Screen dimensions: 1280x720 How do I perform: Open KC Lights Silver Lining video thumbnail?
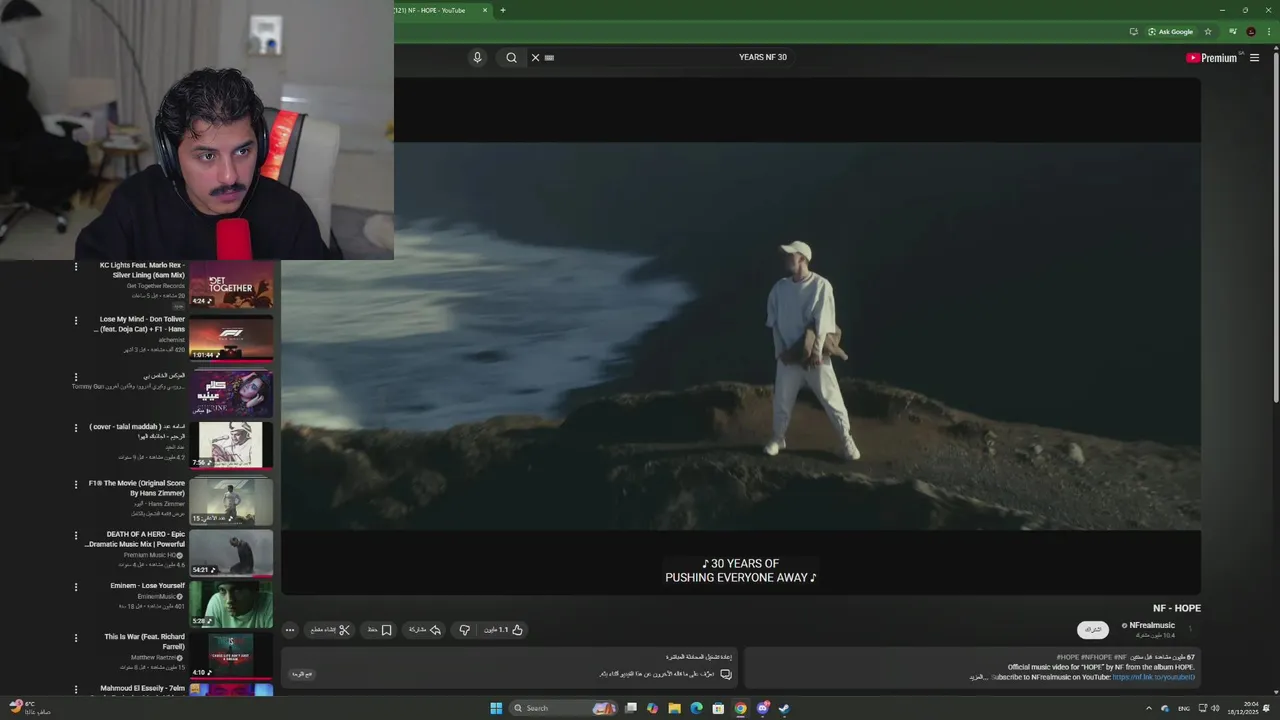[231, 284]
